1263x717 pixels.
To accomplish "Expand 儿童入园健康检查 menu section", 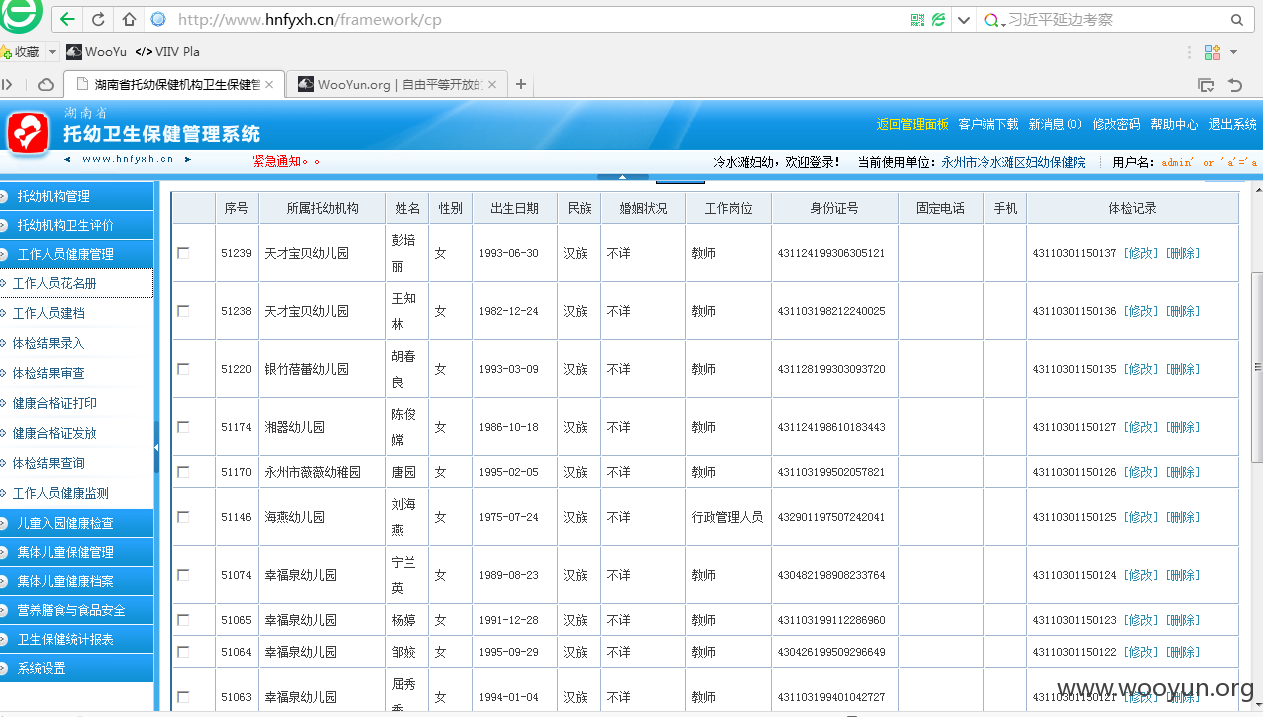I will [77, 523].
